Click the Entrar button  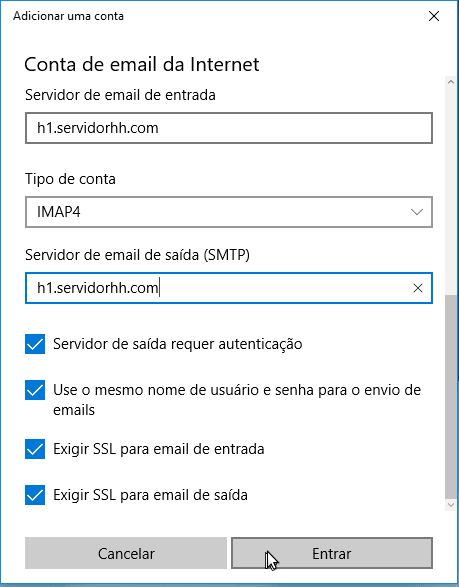pyautogui.click(x=332, y=553)
